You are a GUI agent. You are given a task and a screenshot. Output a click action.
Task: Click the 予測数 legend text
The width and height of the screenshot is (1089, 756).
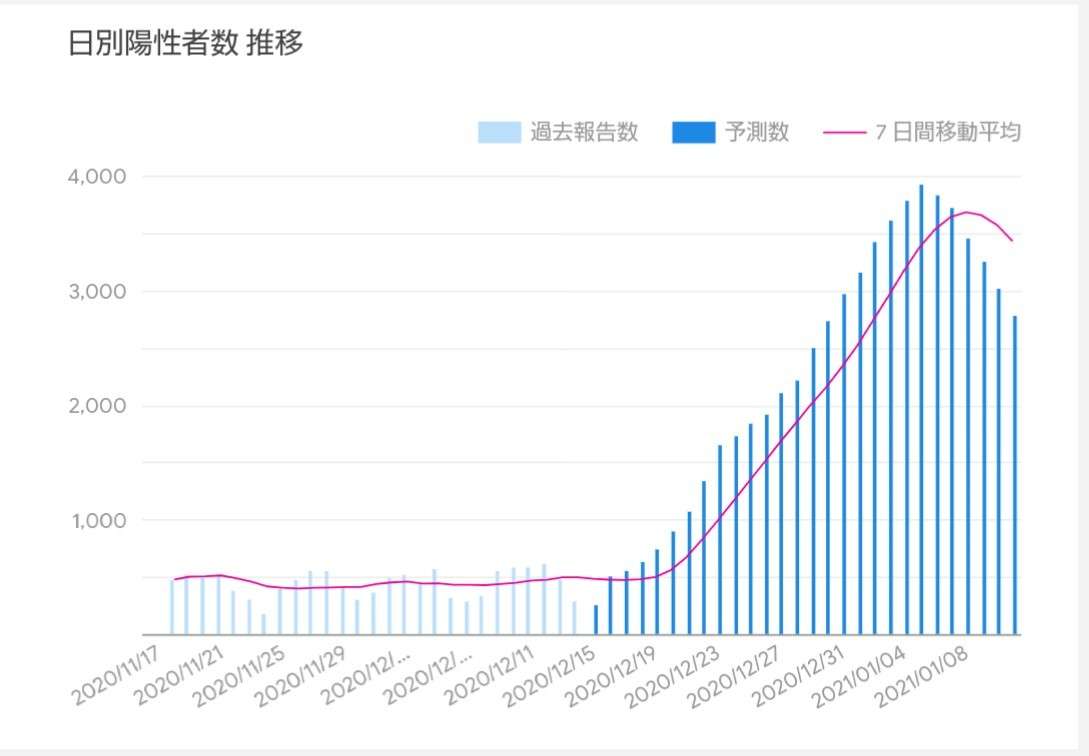(757, 131)
